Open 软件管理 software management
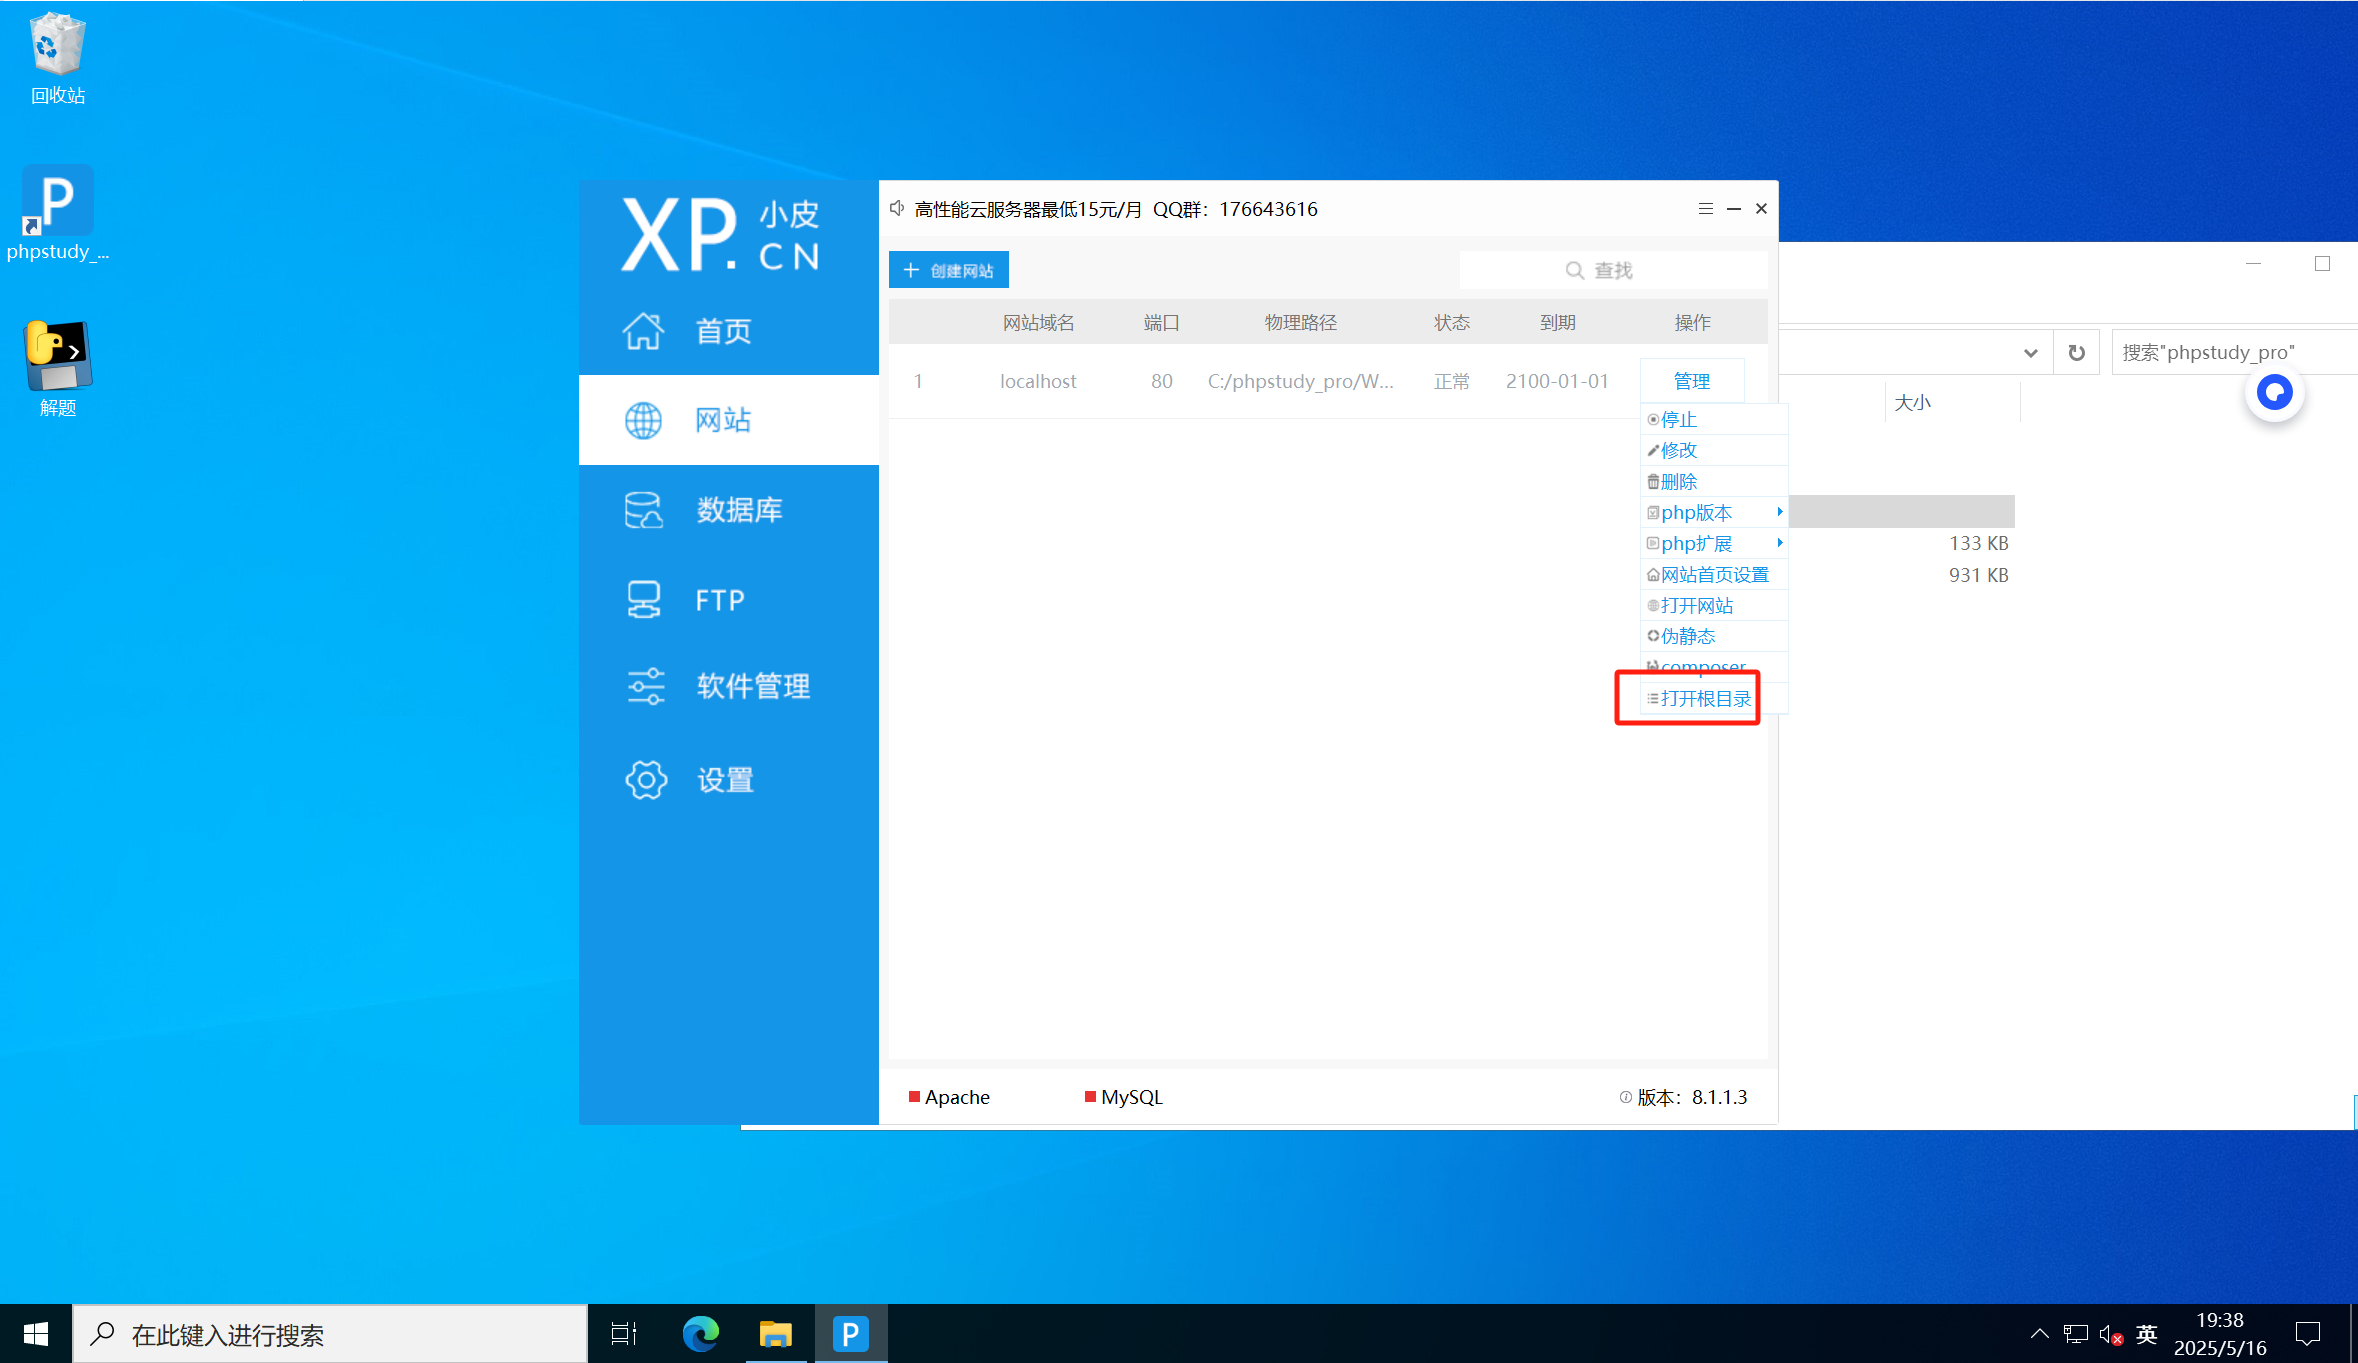The height and width of the screenshot is (1363, 2358). (x=753, y=686)
